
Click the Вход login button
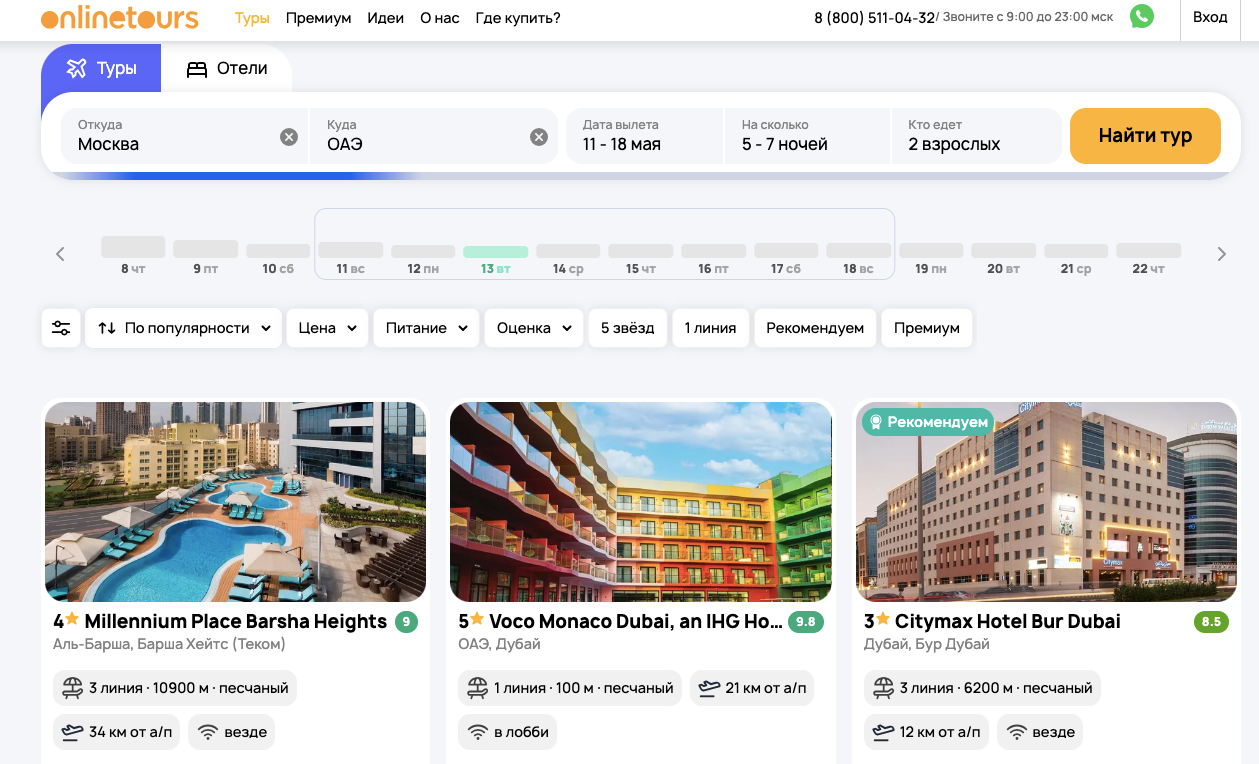point(1210,17)
